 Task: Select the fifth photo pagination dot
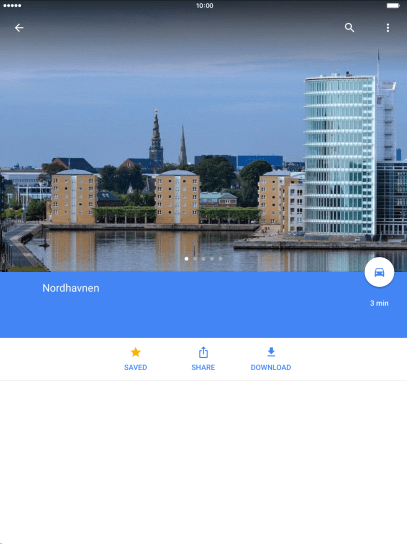[x=220, y=259]
